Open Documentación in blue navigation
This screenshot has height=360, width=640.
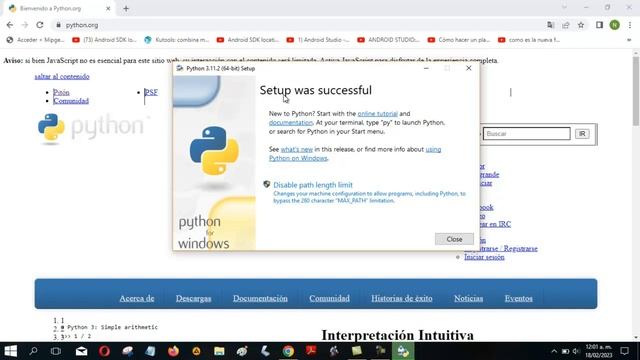[x=260, y=298]
